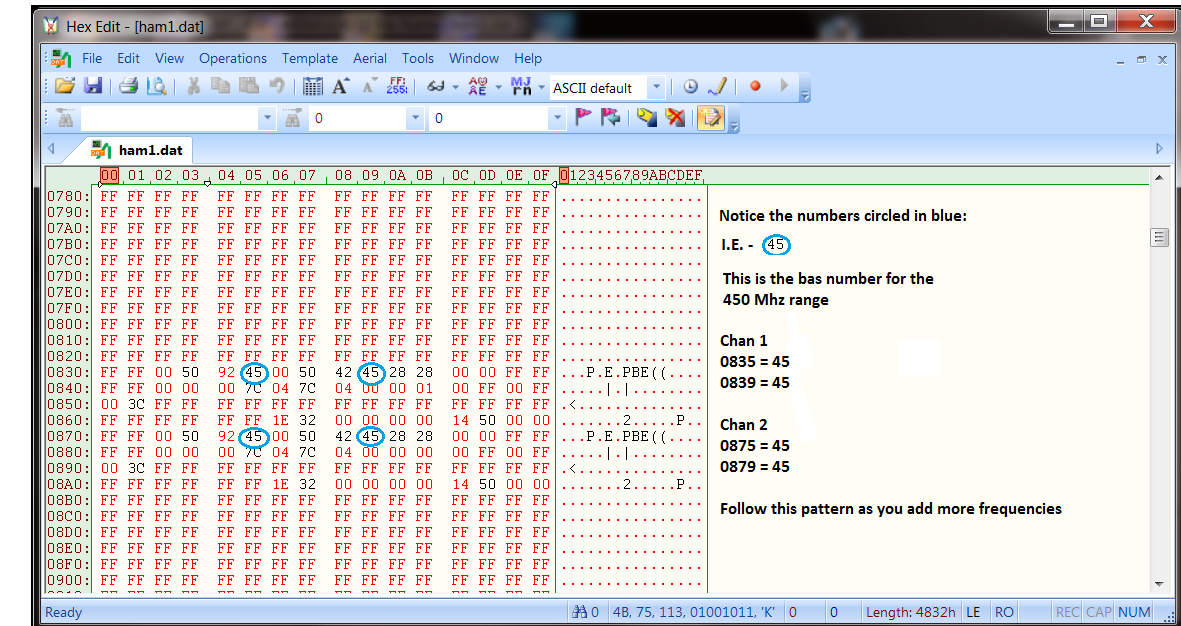Click hex byte 45 at row 0830
This screenshot has height=626, width=1181.
(254, 372)
